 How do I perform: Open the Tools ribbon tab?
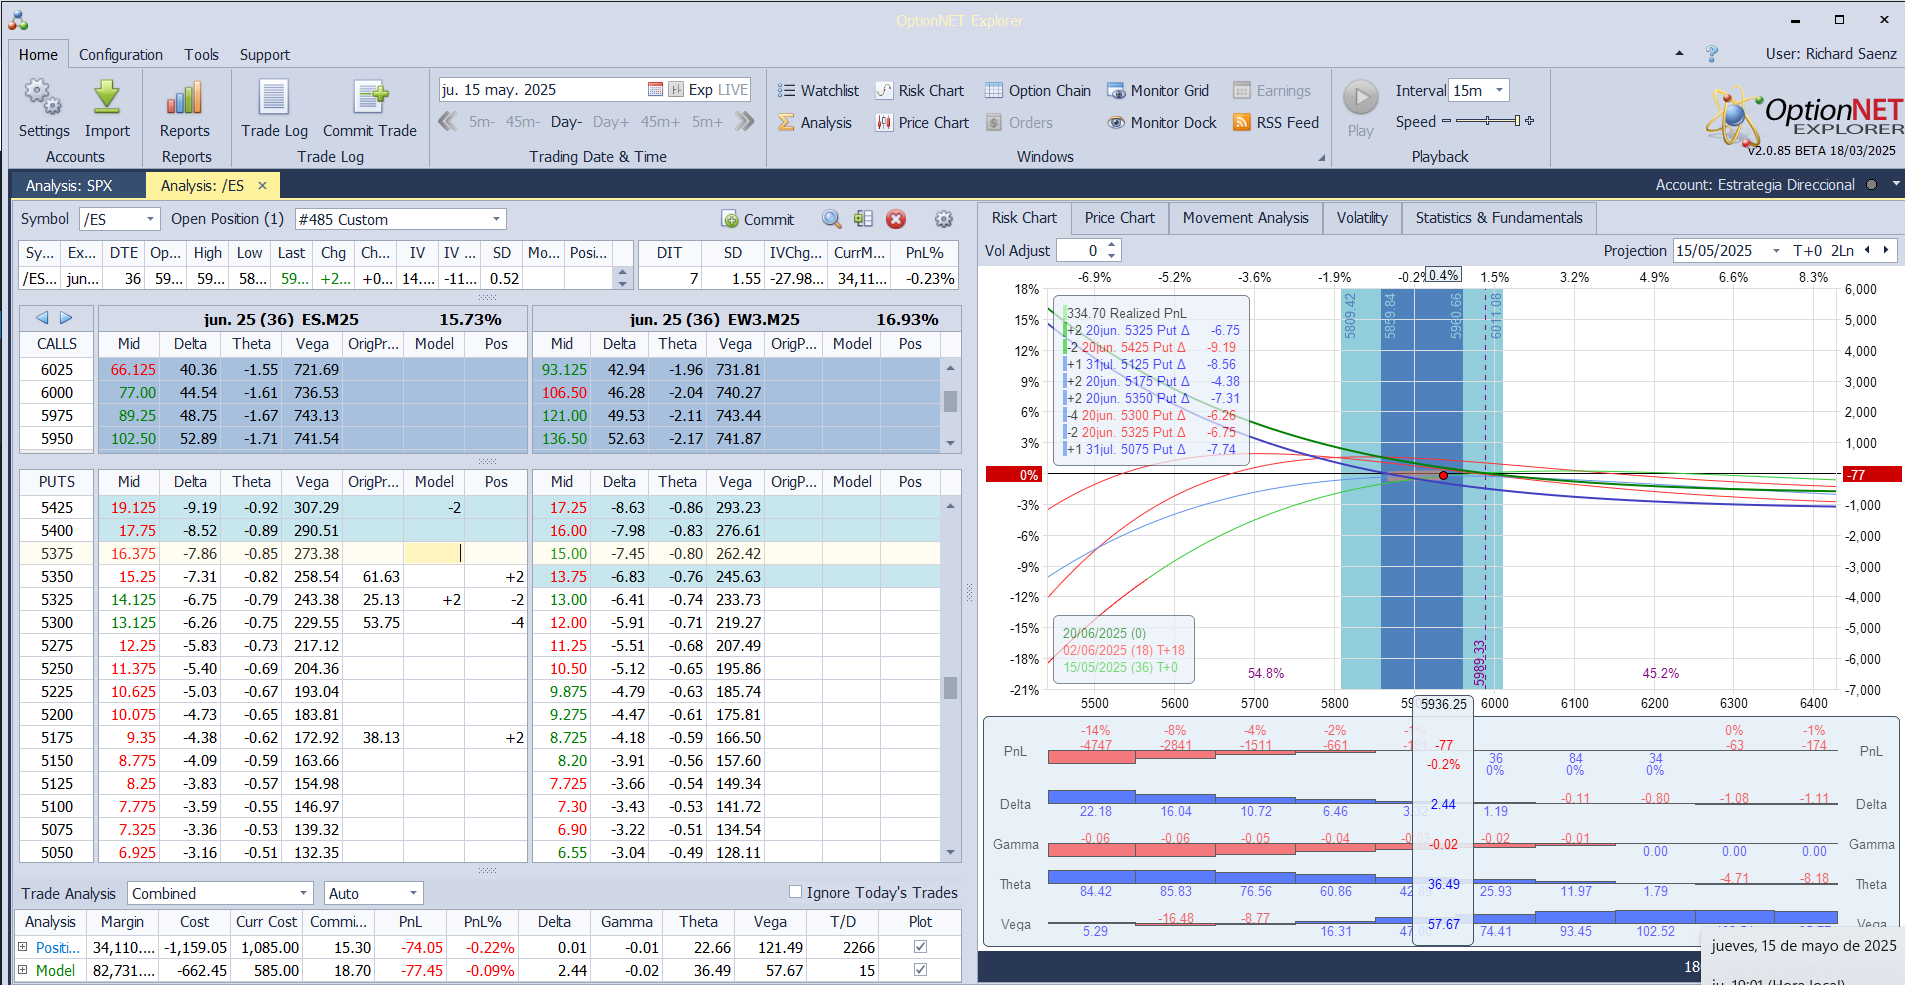click(201, 55)
